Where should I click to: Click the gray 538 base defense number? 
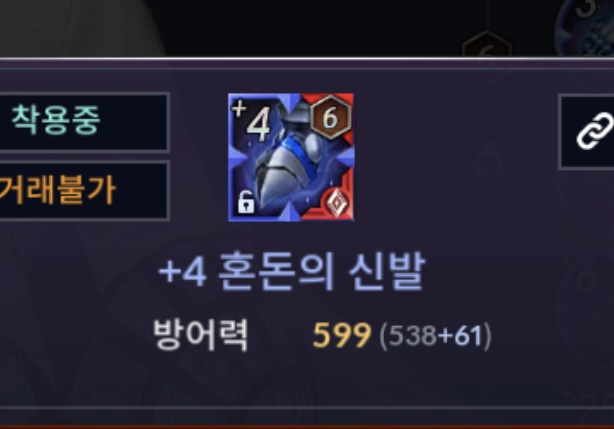(413, 335)
